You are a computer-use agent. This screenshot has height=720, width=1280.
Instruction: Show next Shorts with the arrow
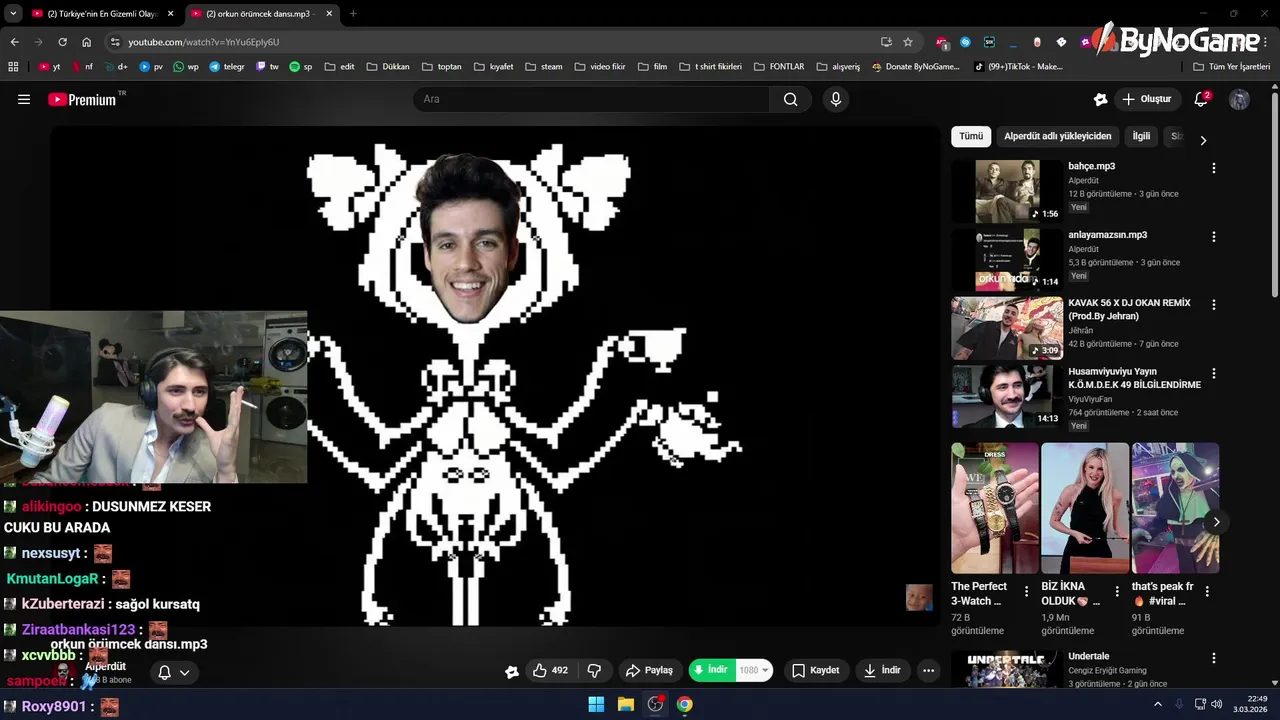click(1216, 522)
